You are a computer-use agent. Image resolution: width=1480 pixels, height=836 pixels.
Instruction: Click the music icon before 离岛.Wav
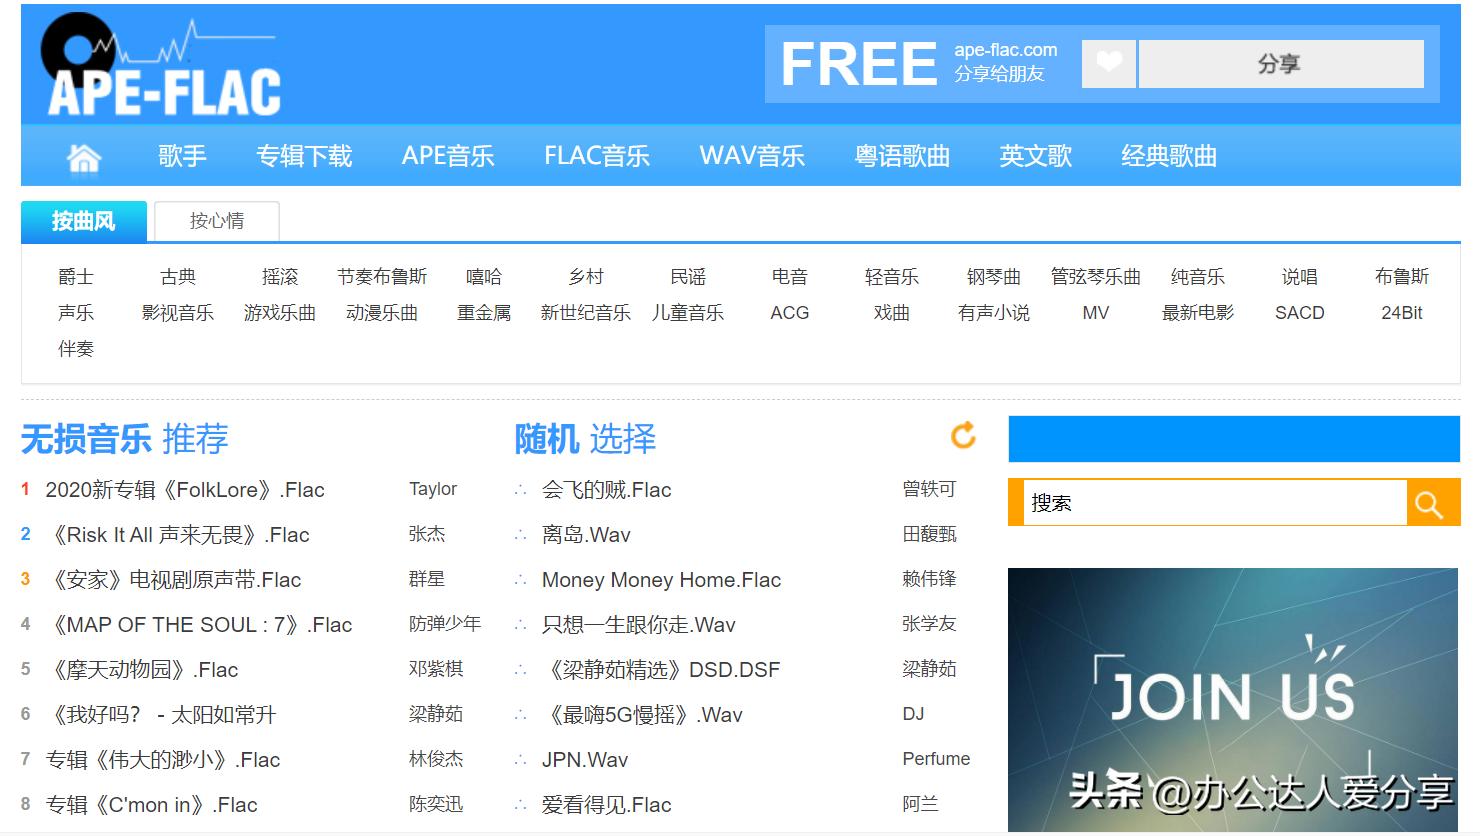point(519,535)
